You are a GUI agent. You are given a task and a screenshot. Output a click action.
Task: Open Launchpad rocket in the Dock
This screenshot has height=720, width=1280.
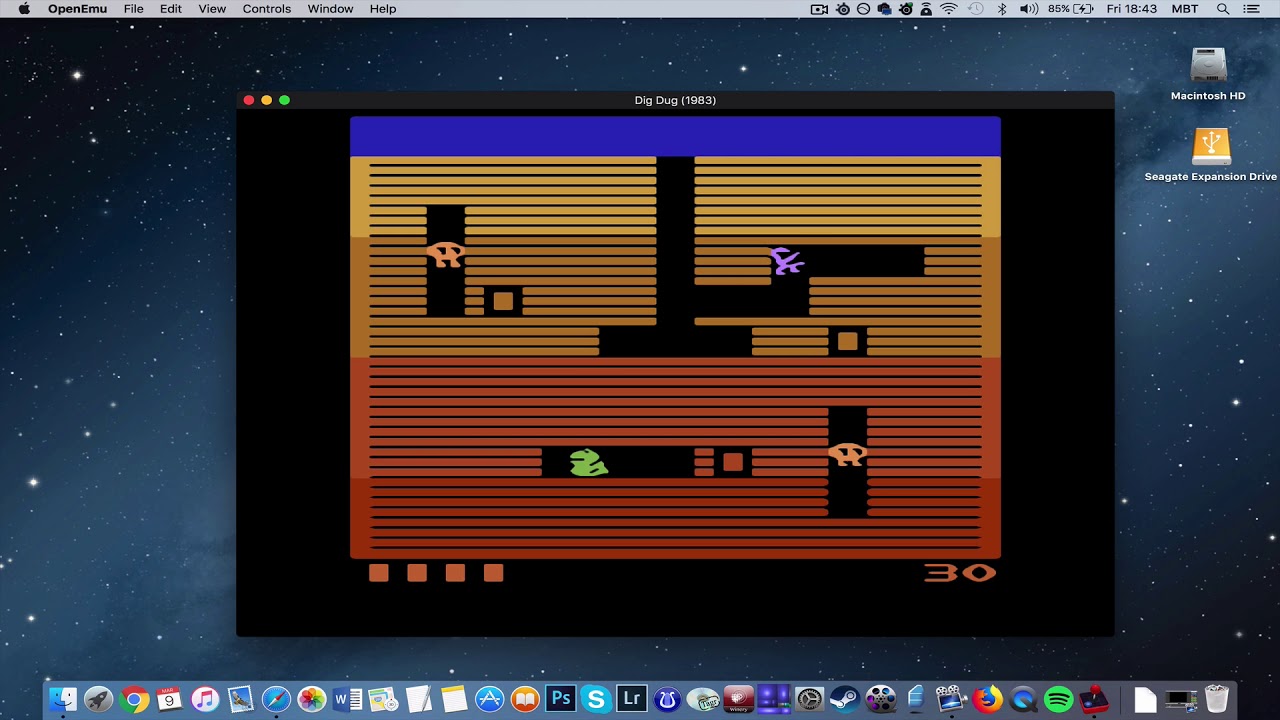coord(98,699)
